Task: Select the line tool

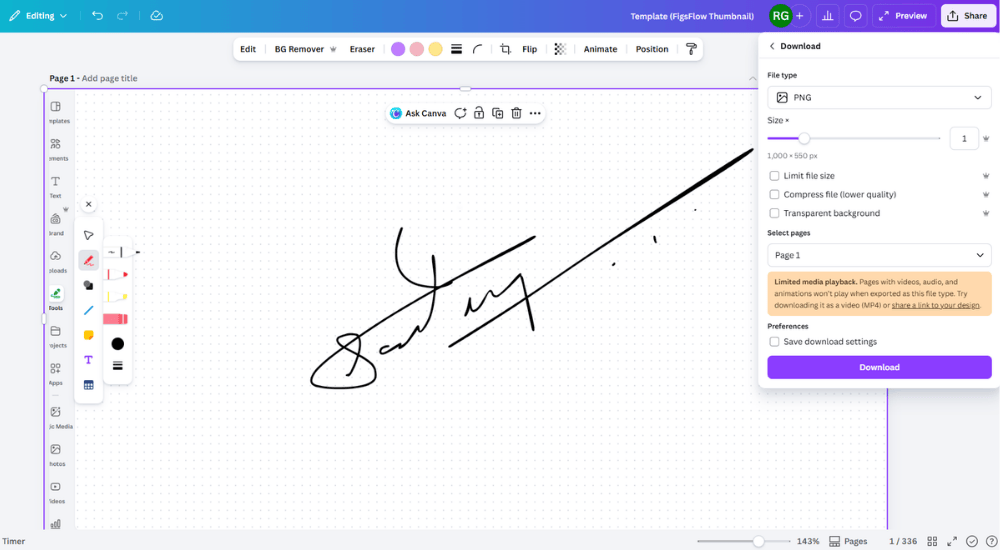Action: 89,310
